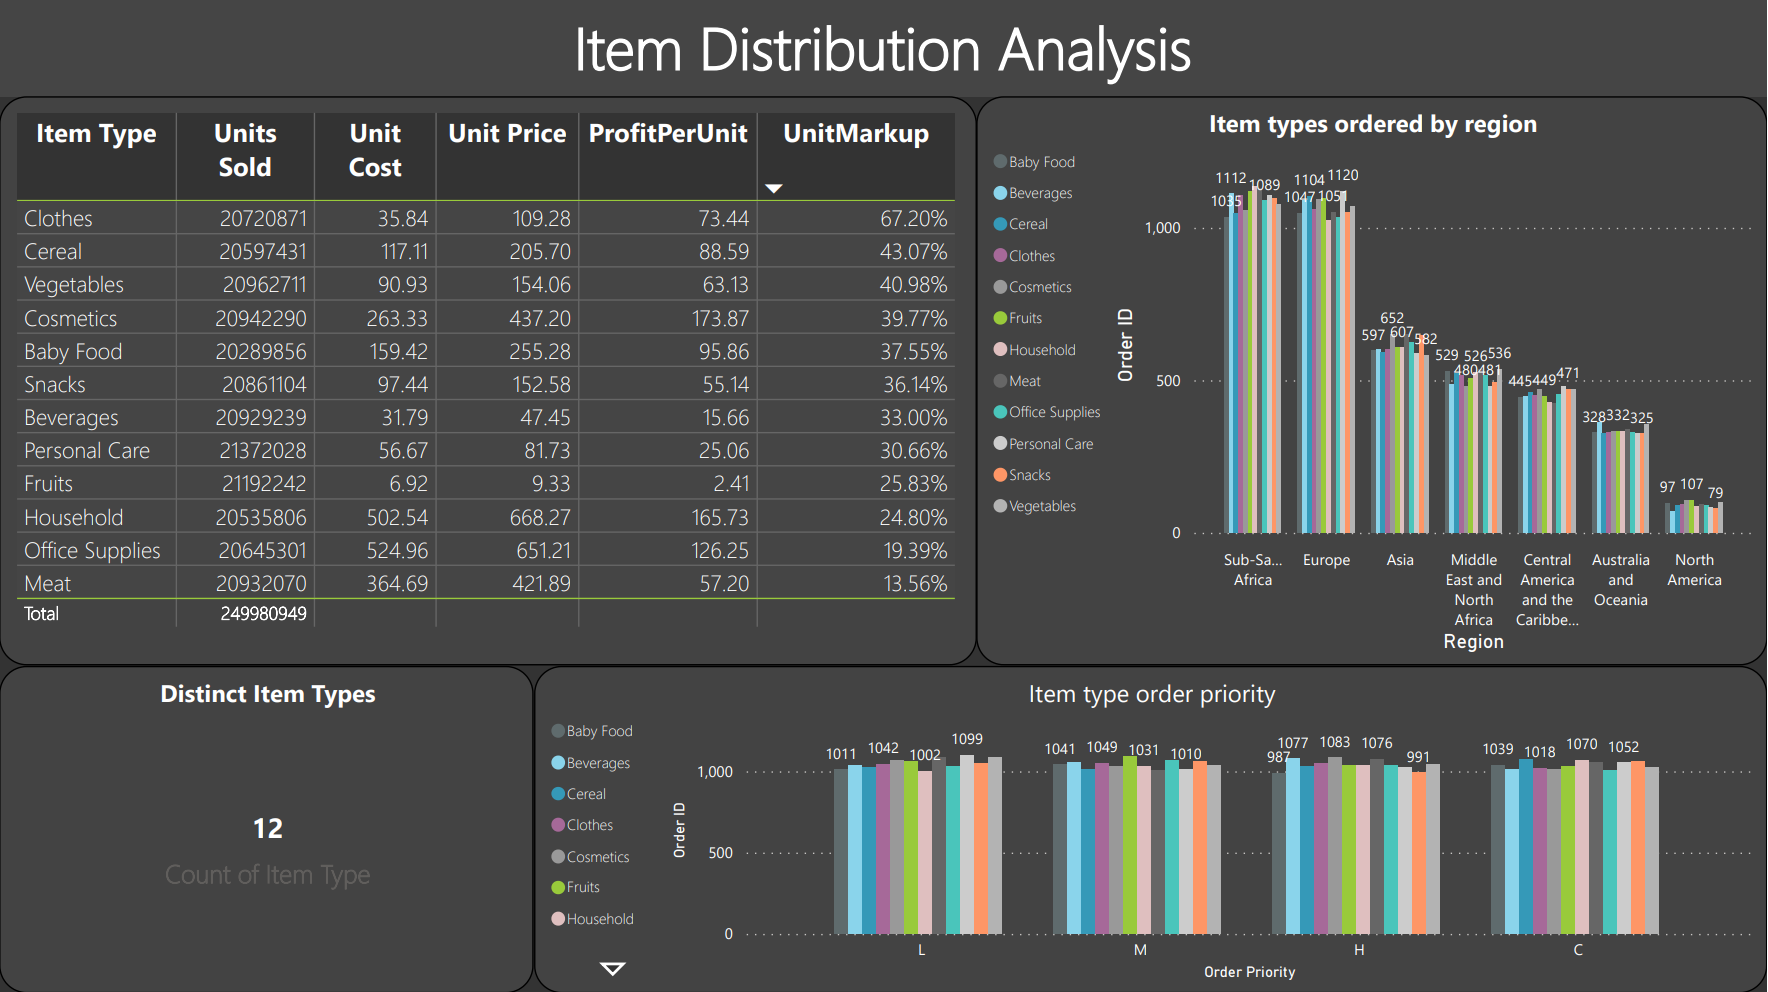This screenshot has width=1768, height=992.
Task: Toggle Baby Food in region chart legend
Action: coord(998,161)
